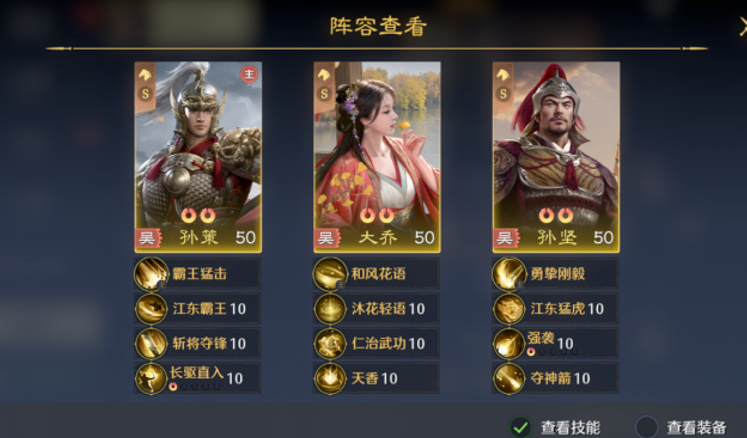Click the 霸王猛击 skill icon
Viewport: 747px width, 438px height.
[x=151, y=274]
